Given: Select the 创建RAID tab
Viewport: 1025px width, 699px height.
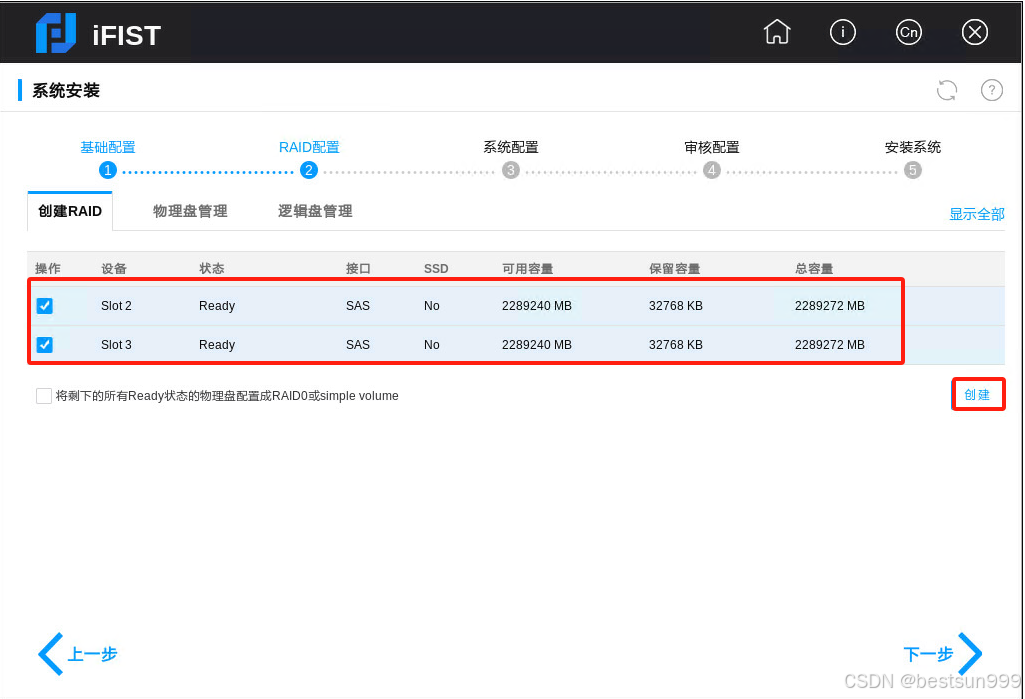Looking at the screenshot, I should (x=70, y=211).
